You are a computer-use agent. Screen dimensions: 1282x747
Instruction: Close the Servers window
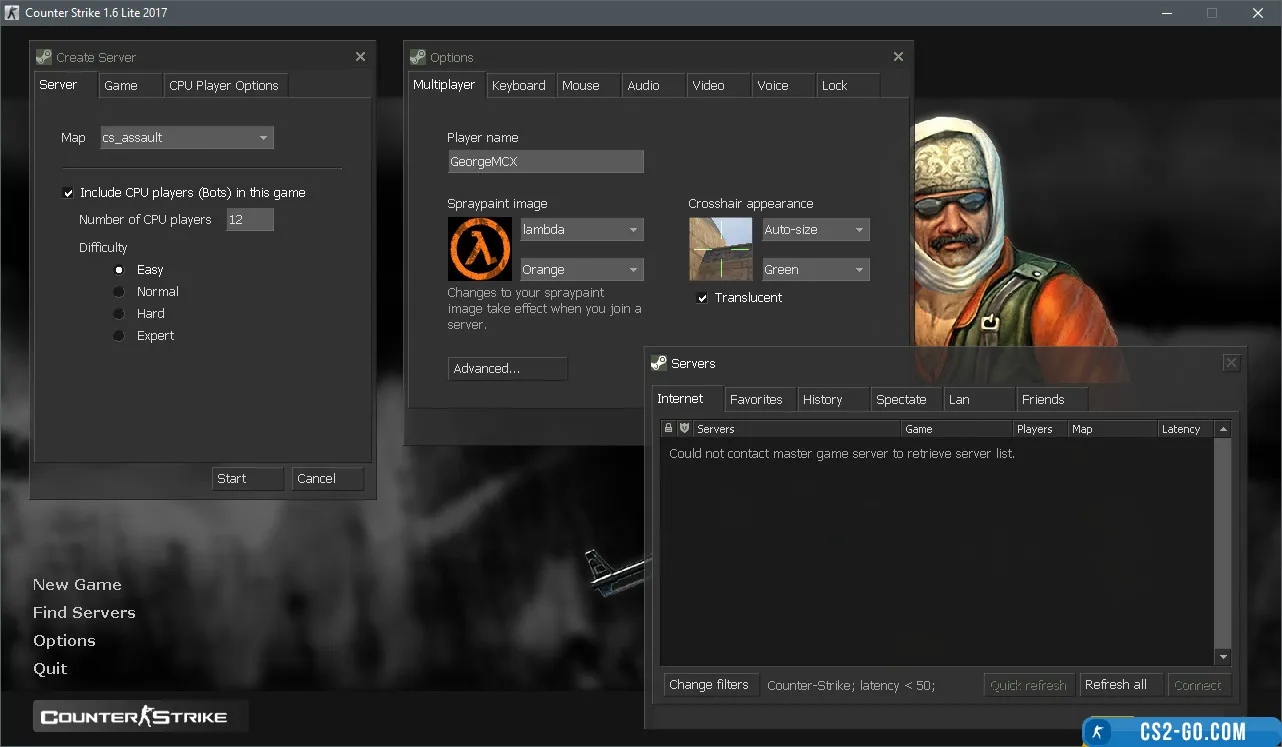click(1231, 363)
